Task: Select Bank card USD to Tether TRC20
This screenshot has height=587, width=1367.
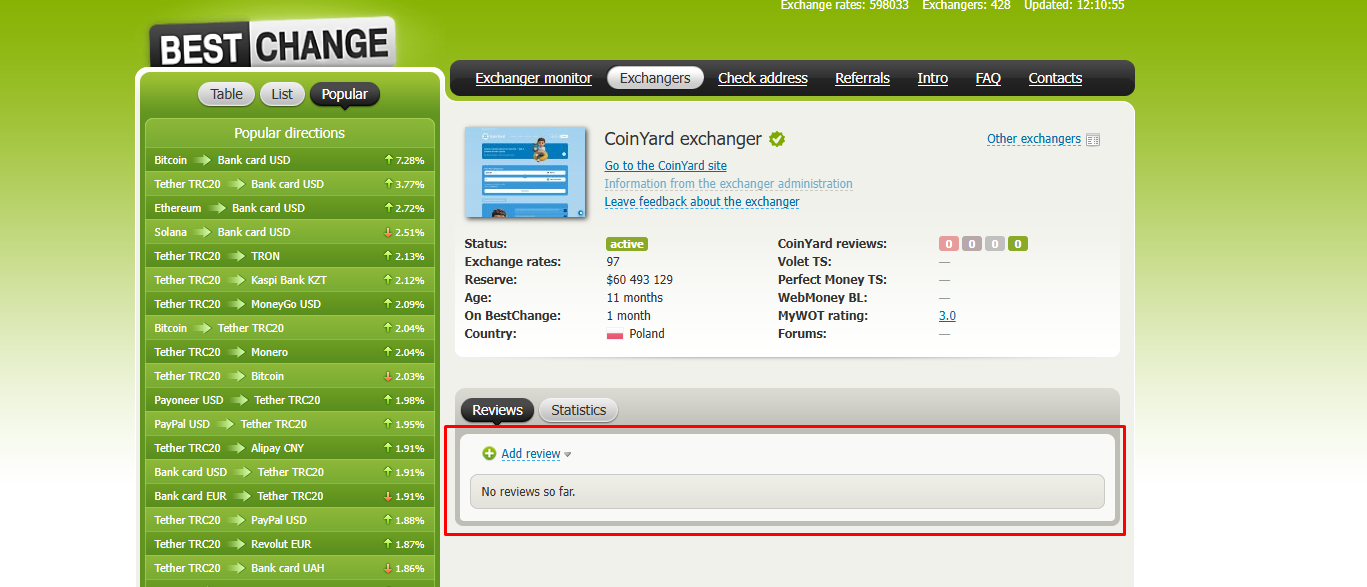Action: (x=290, y=472)
